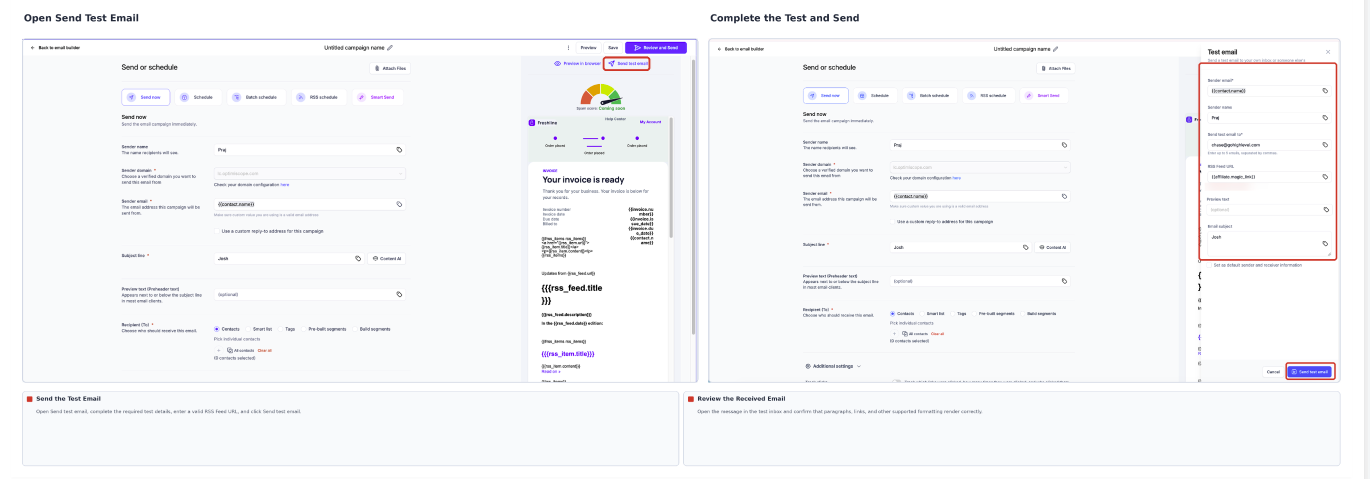Click email preview scrollbar in left screenshot
The height and width of the screenshot is (479, 1370).
click(672, 177)
